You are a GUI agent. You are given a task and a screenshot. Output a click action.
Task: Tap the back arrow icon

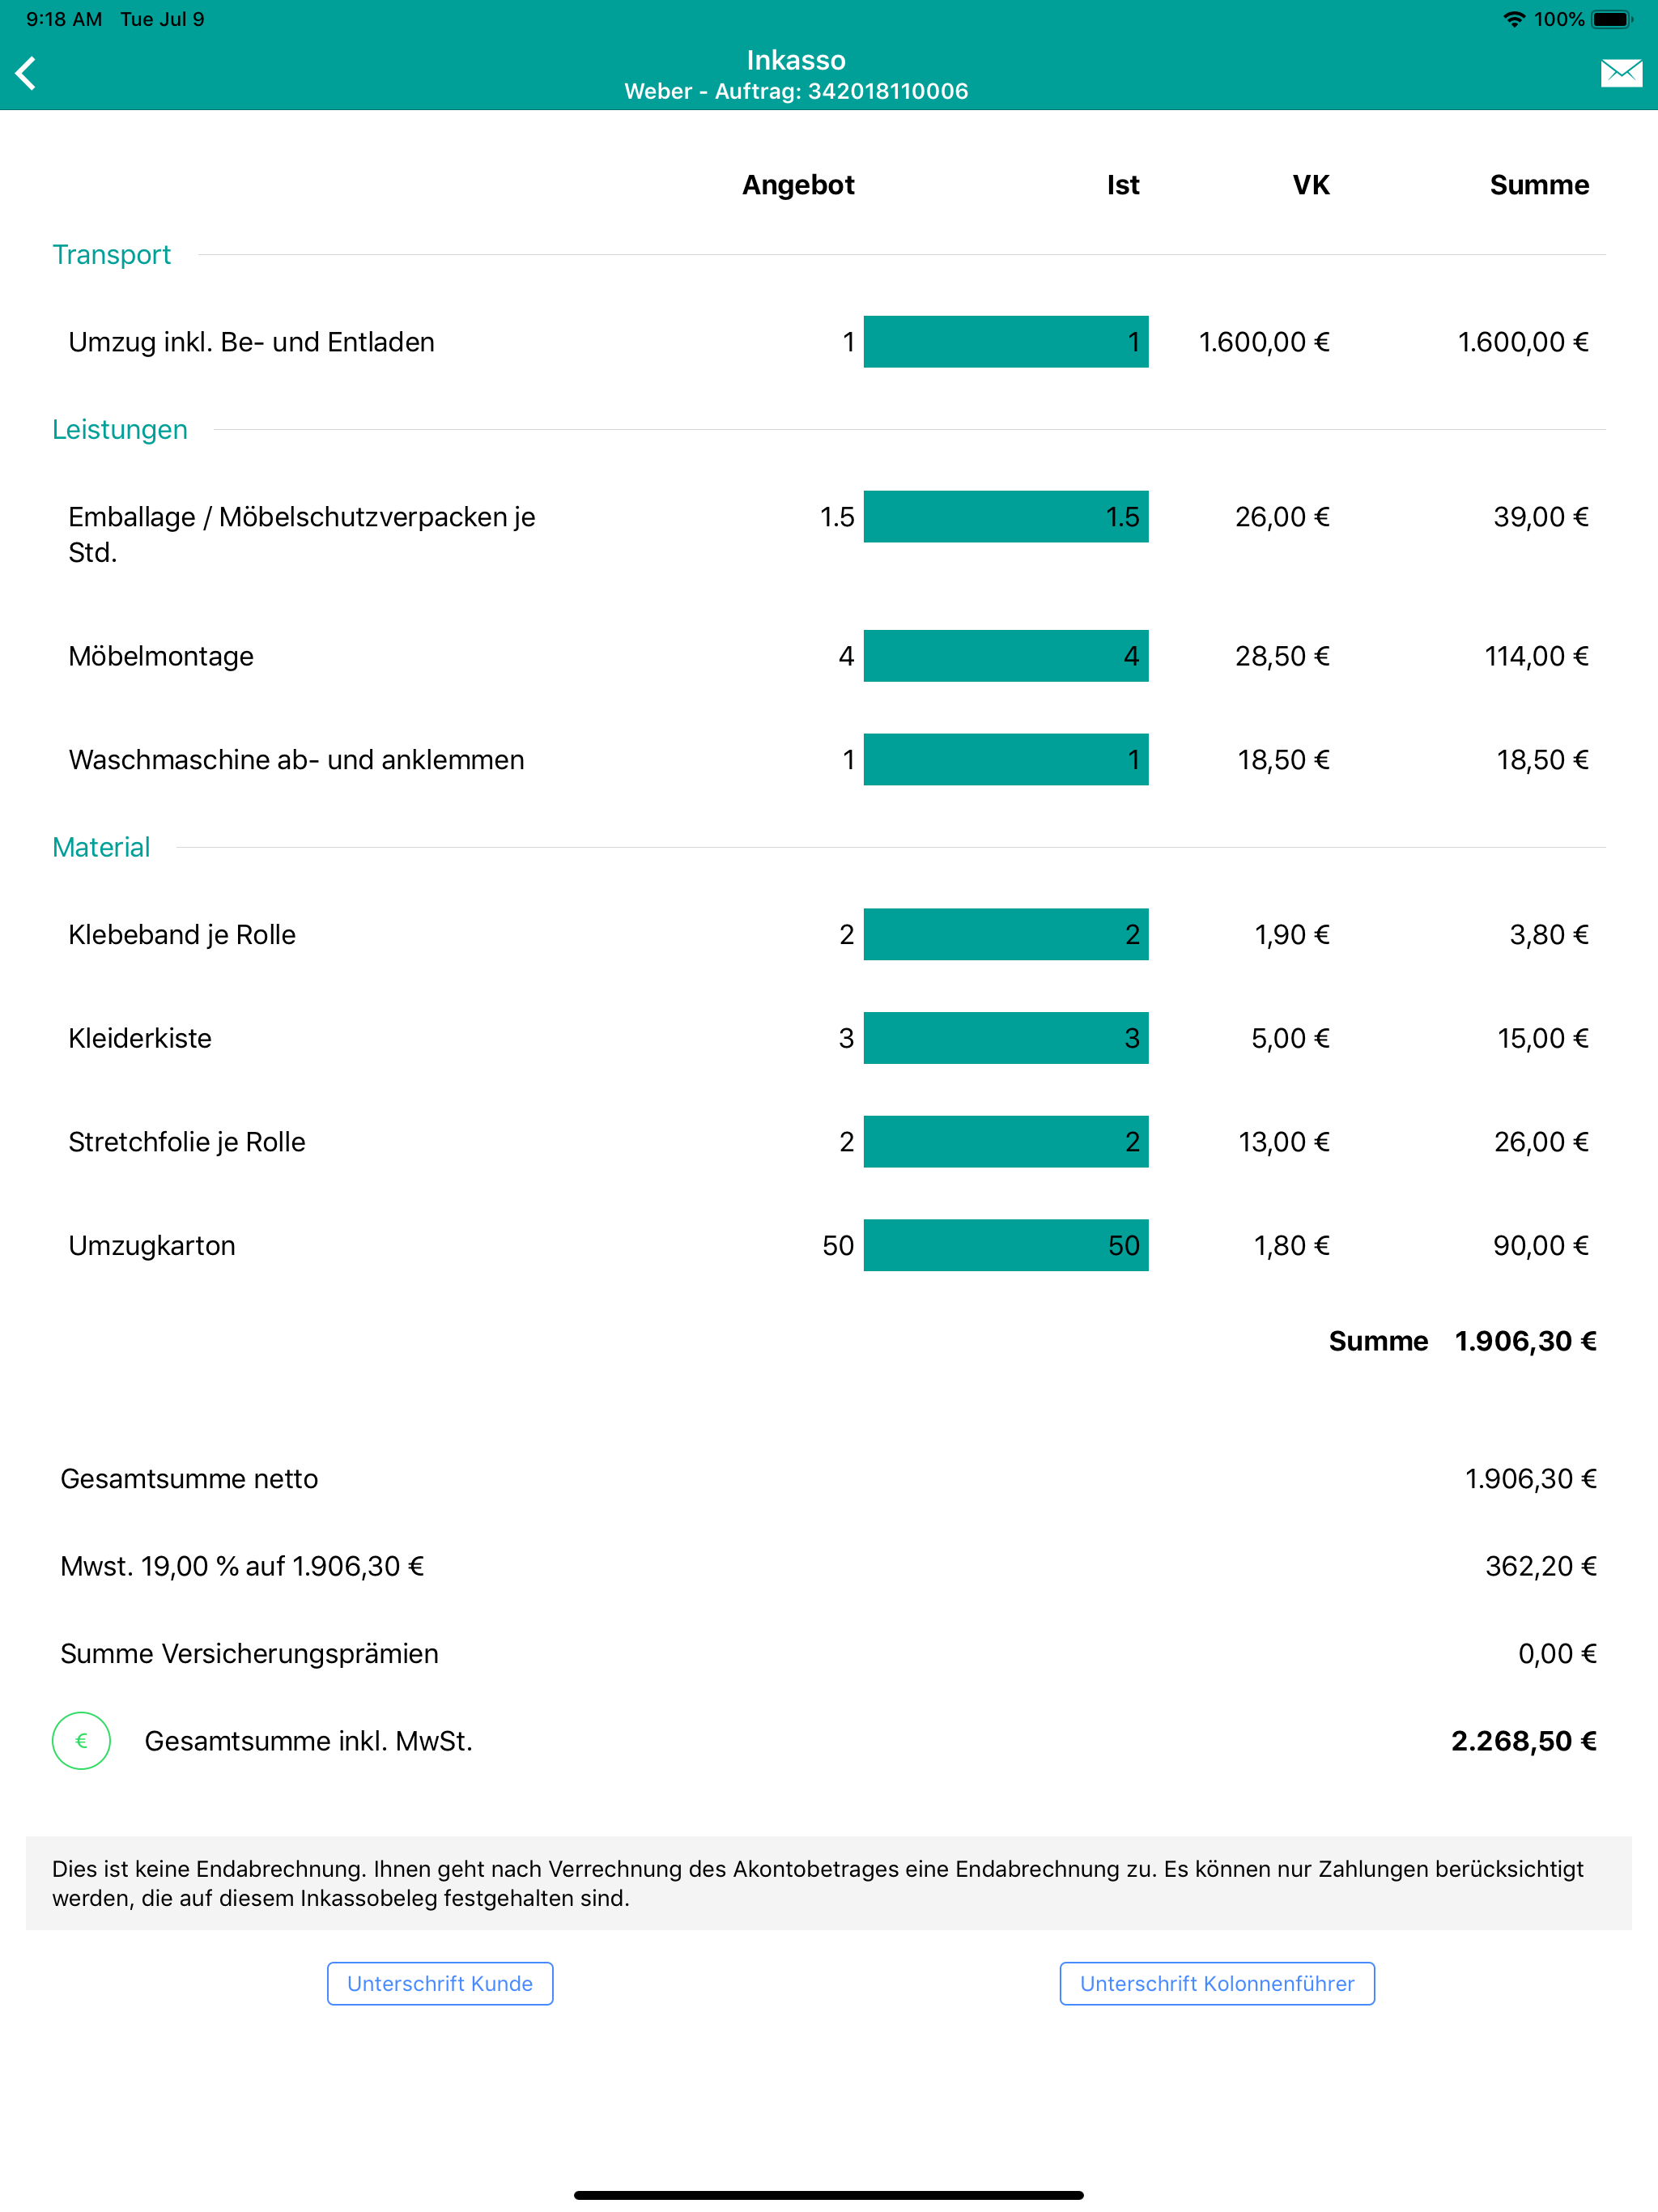pos(27,73)
